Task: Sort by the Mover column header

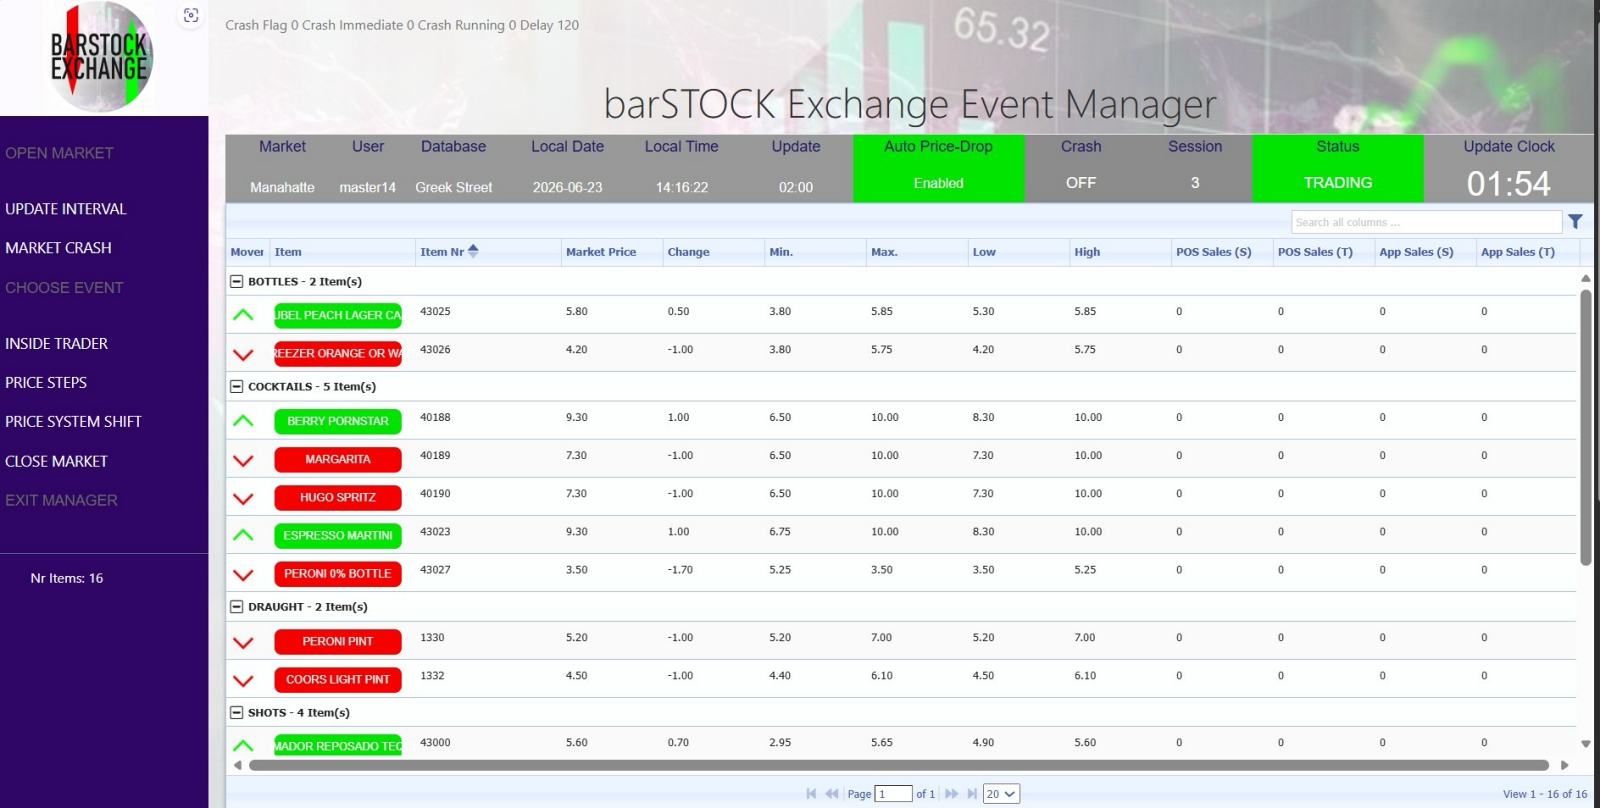Action: click(x=247, y=252)
